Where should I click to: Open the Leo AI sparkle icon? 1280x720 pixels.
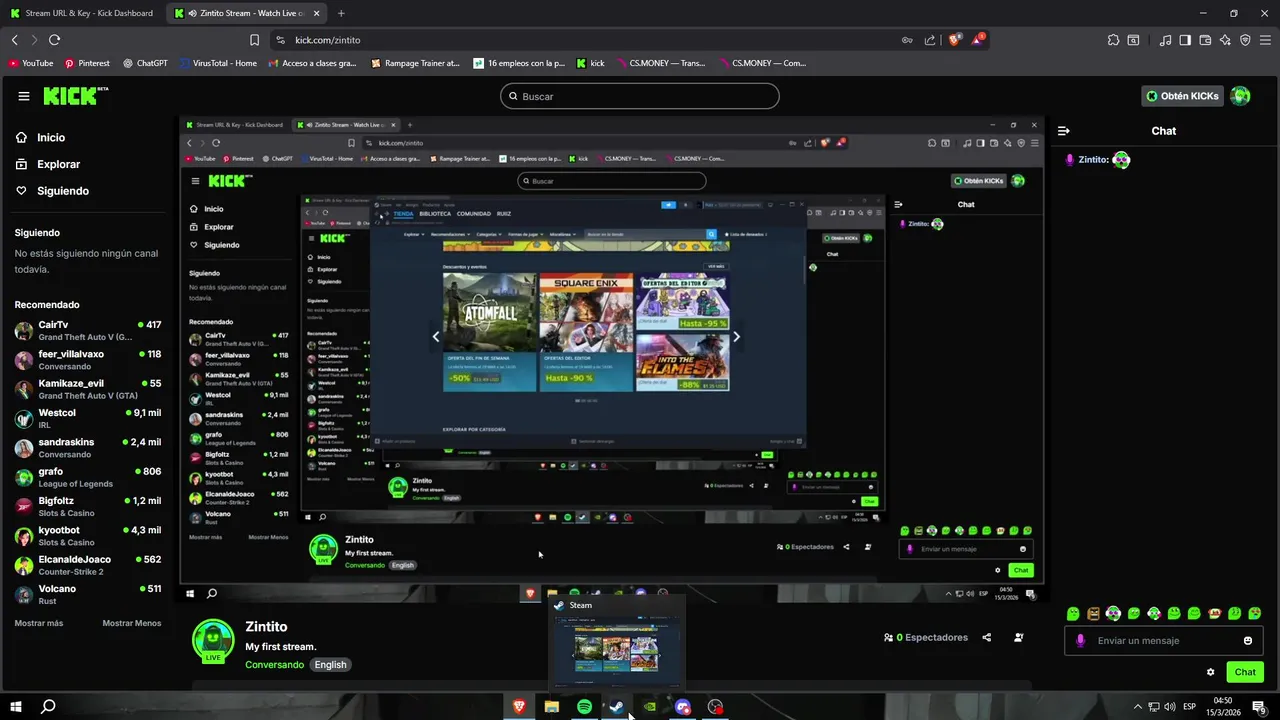click(x=1225, y=40)
